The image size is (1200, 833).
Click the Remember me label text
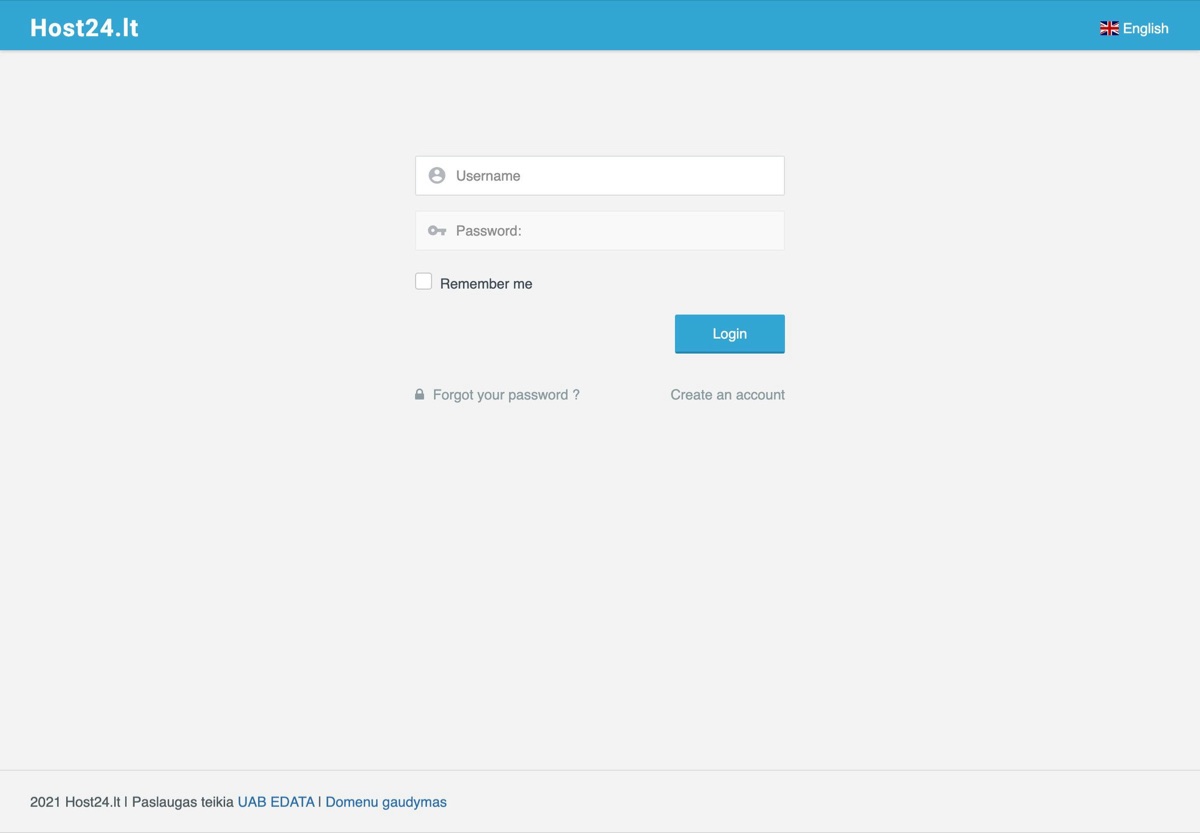point(486,284)
